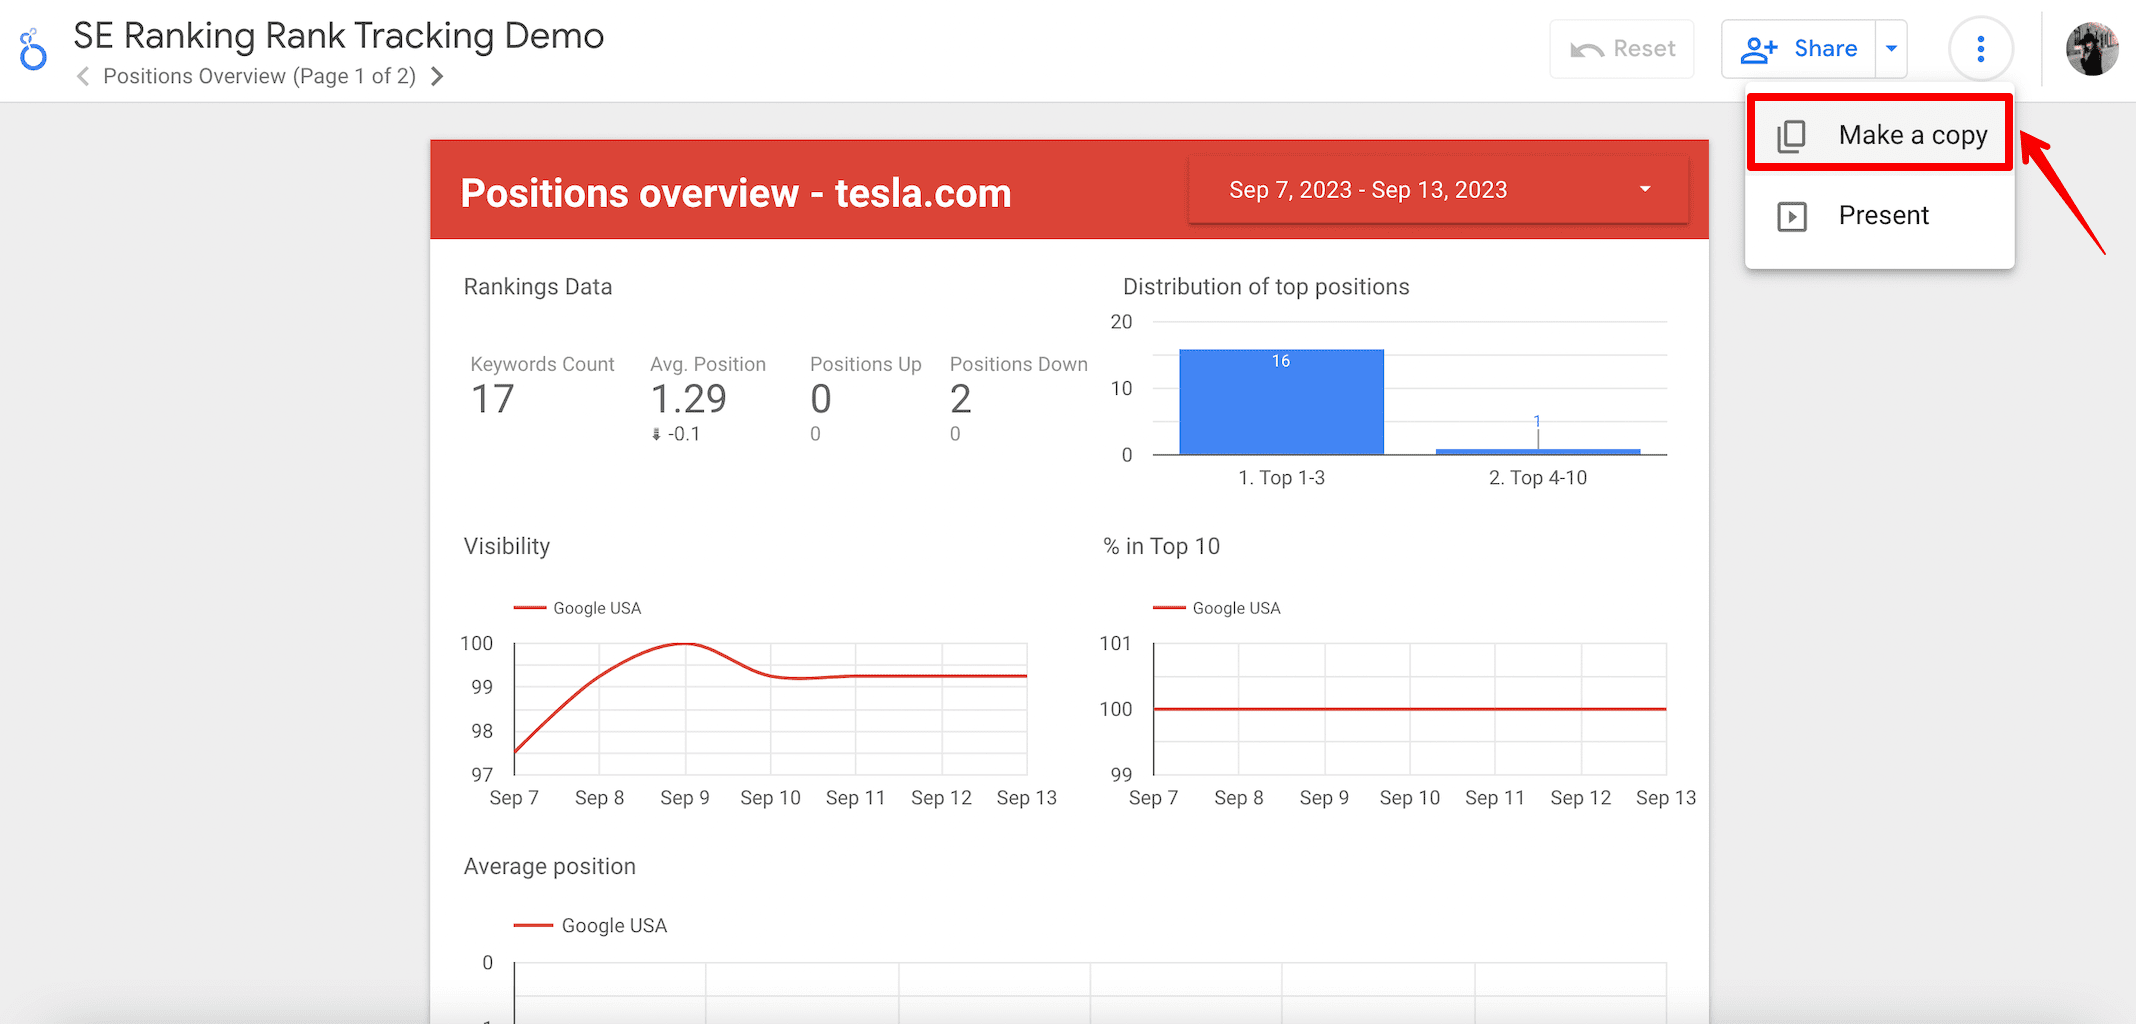Open the Positions Overview page selector
Image resolution: width=2136 pixels, height=1024 pixels.
(x=259, y=76)
